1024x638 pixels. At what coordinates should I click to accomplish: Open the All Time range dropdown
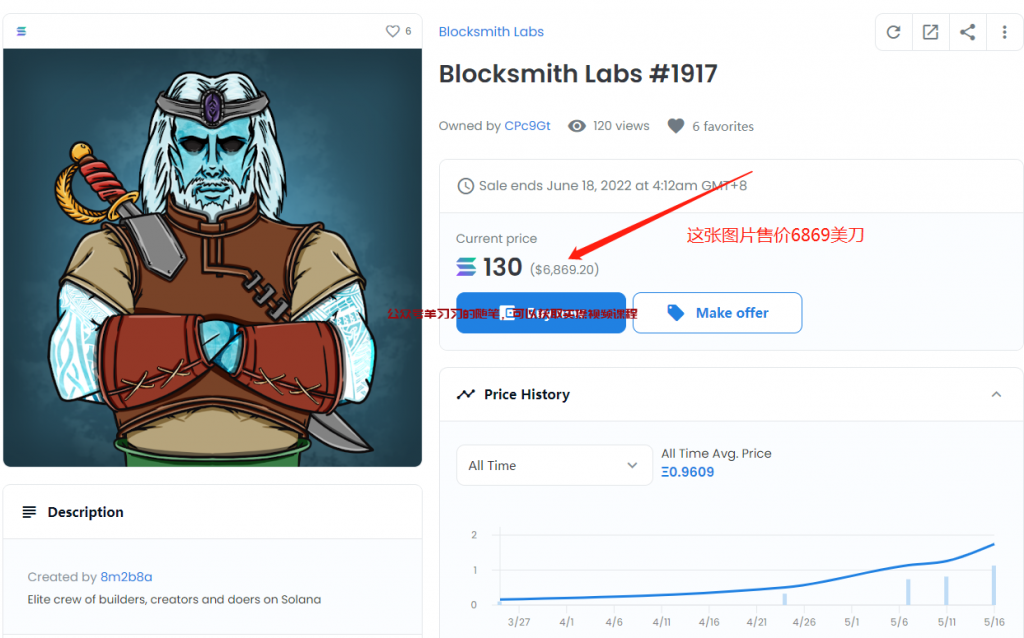pyautogui.click(x=553, y=465)
